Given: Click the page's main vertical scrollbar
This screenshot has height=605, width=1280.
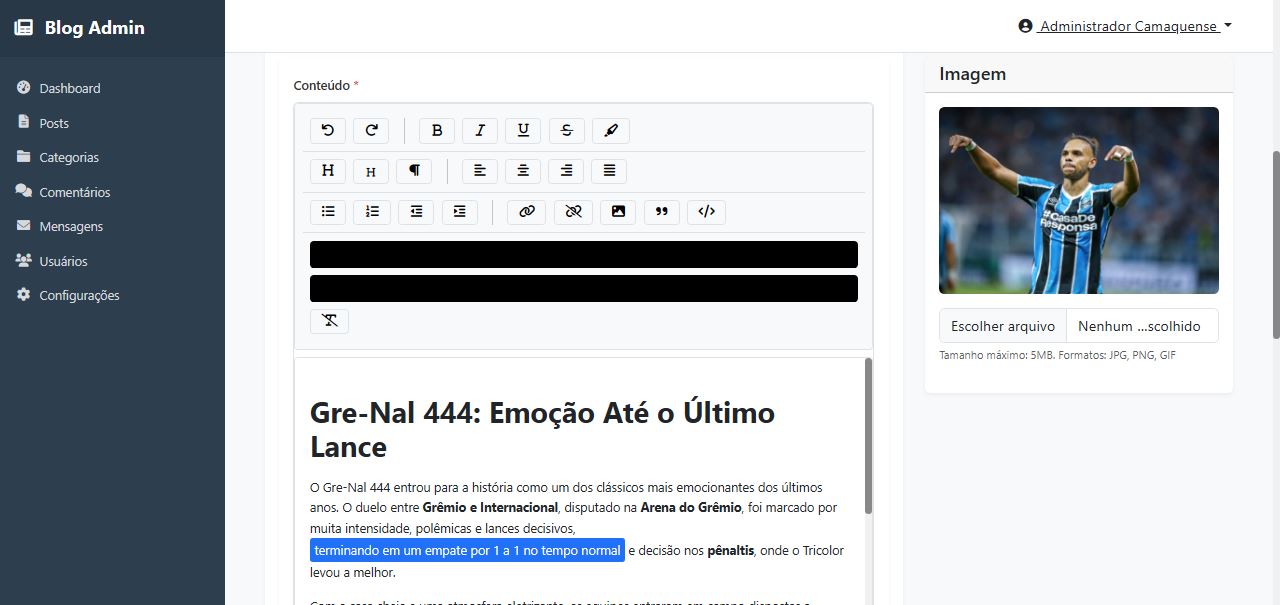Looking at the screenshot, I should tap(1275, 245).
